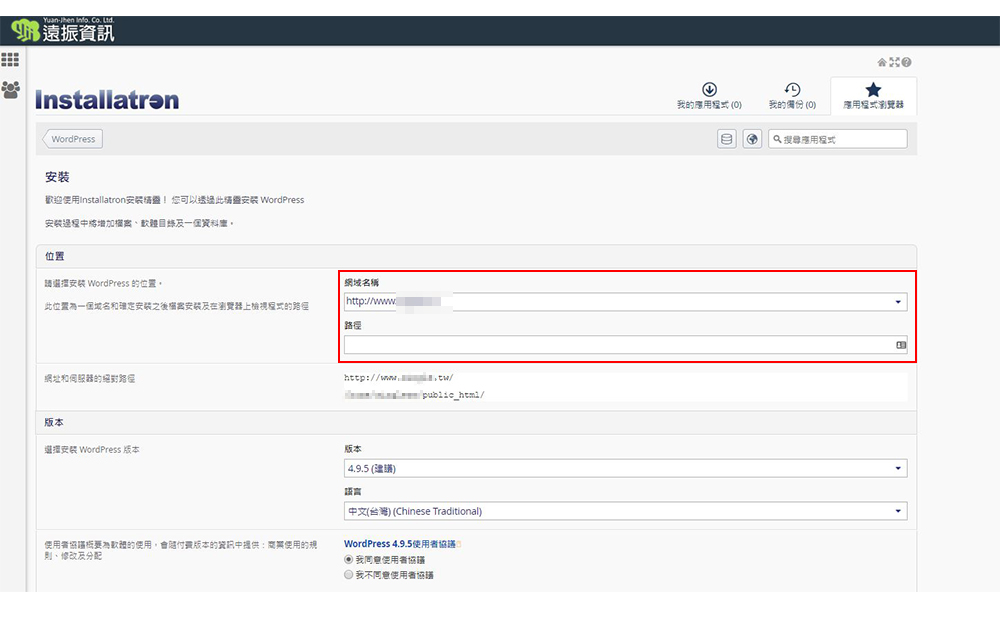Toggle fullscreen with the expand arrows icon

point(894,62)
